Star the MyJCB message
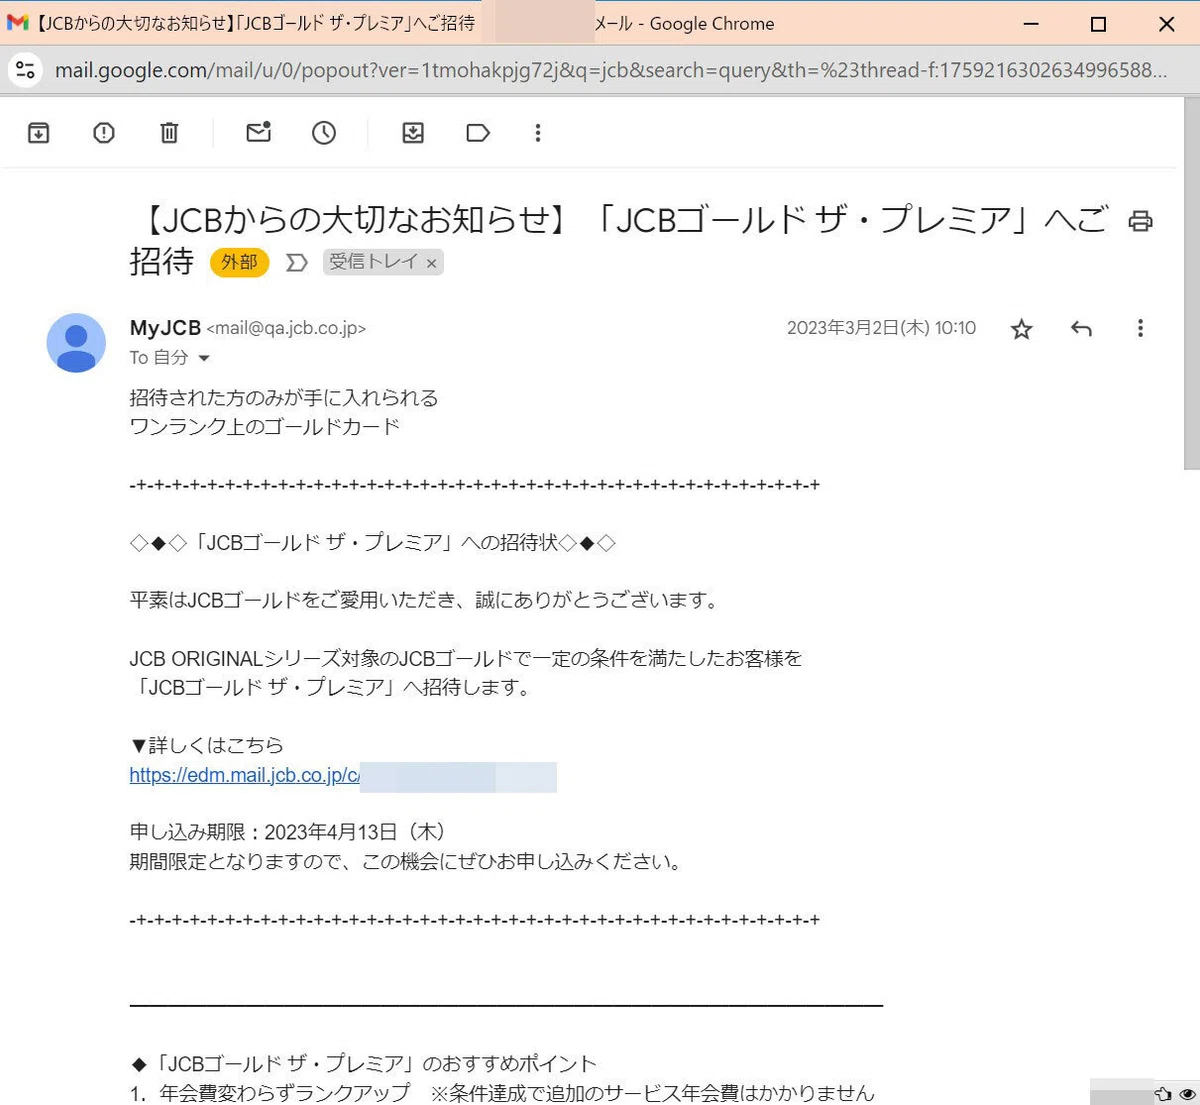Image resolution: width=1200 pixels, height=1105 pixels. 1021,329
